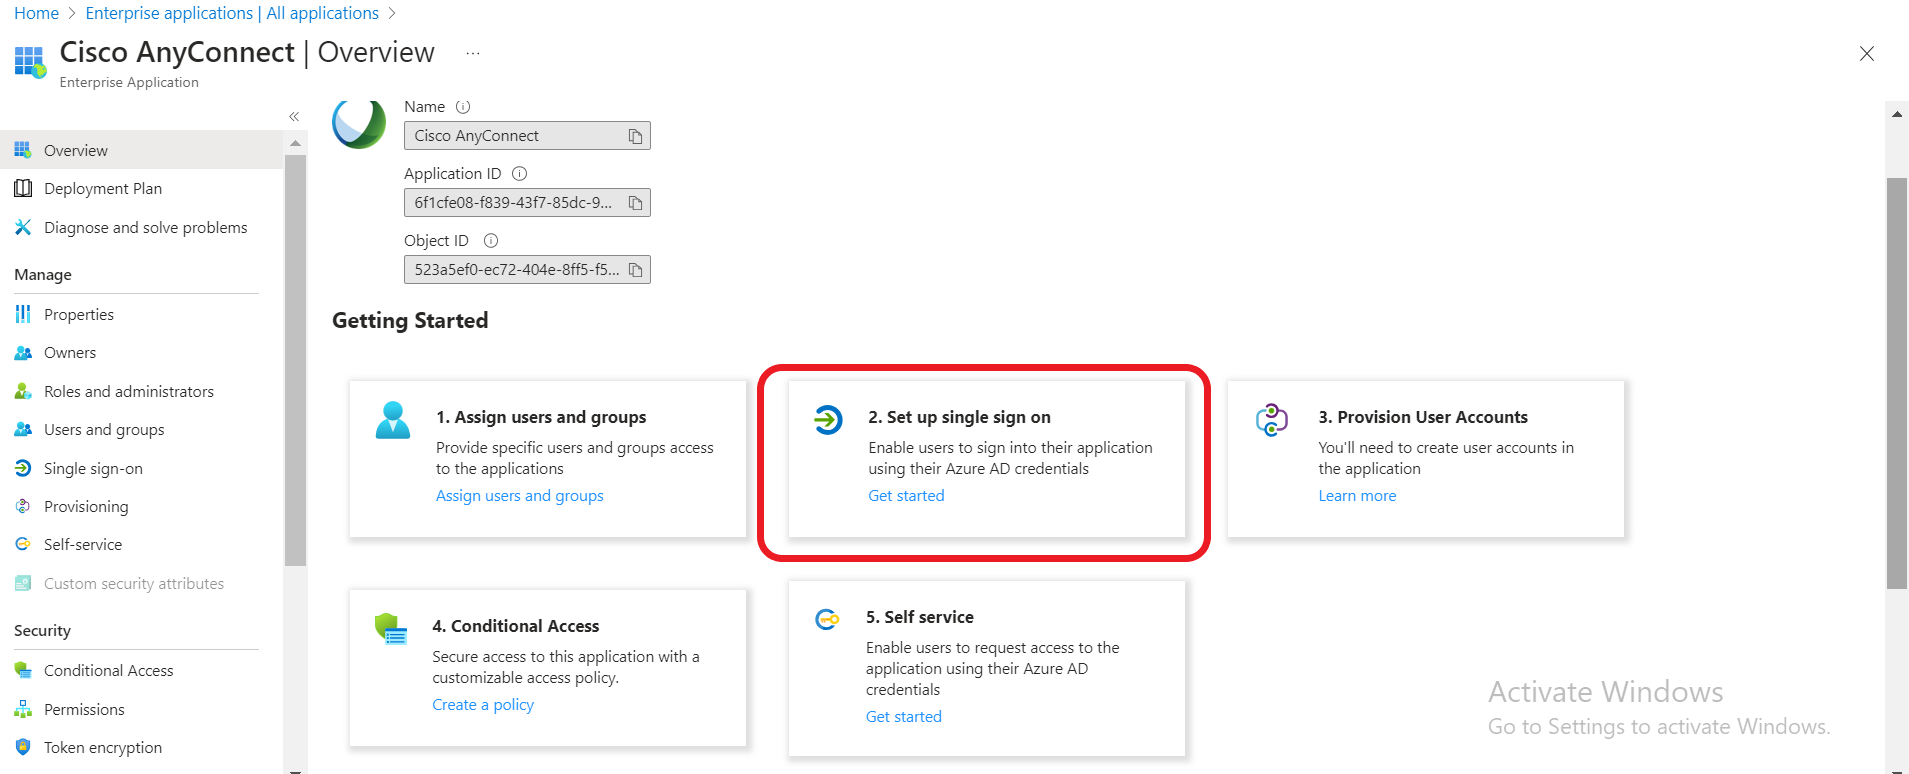The height and width of the screenshot is (774, 1909).
Task: Open Token encryption under Security
Action: (102, 748)
